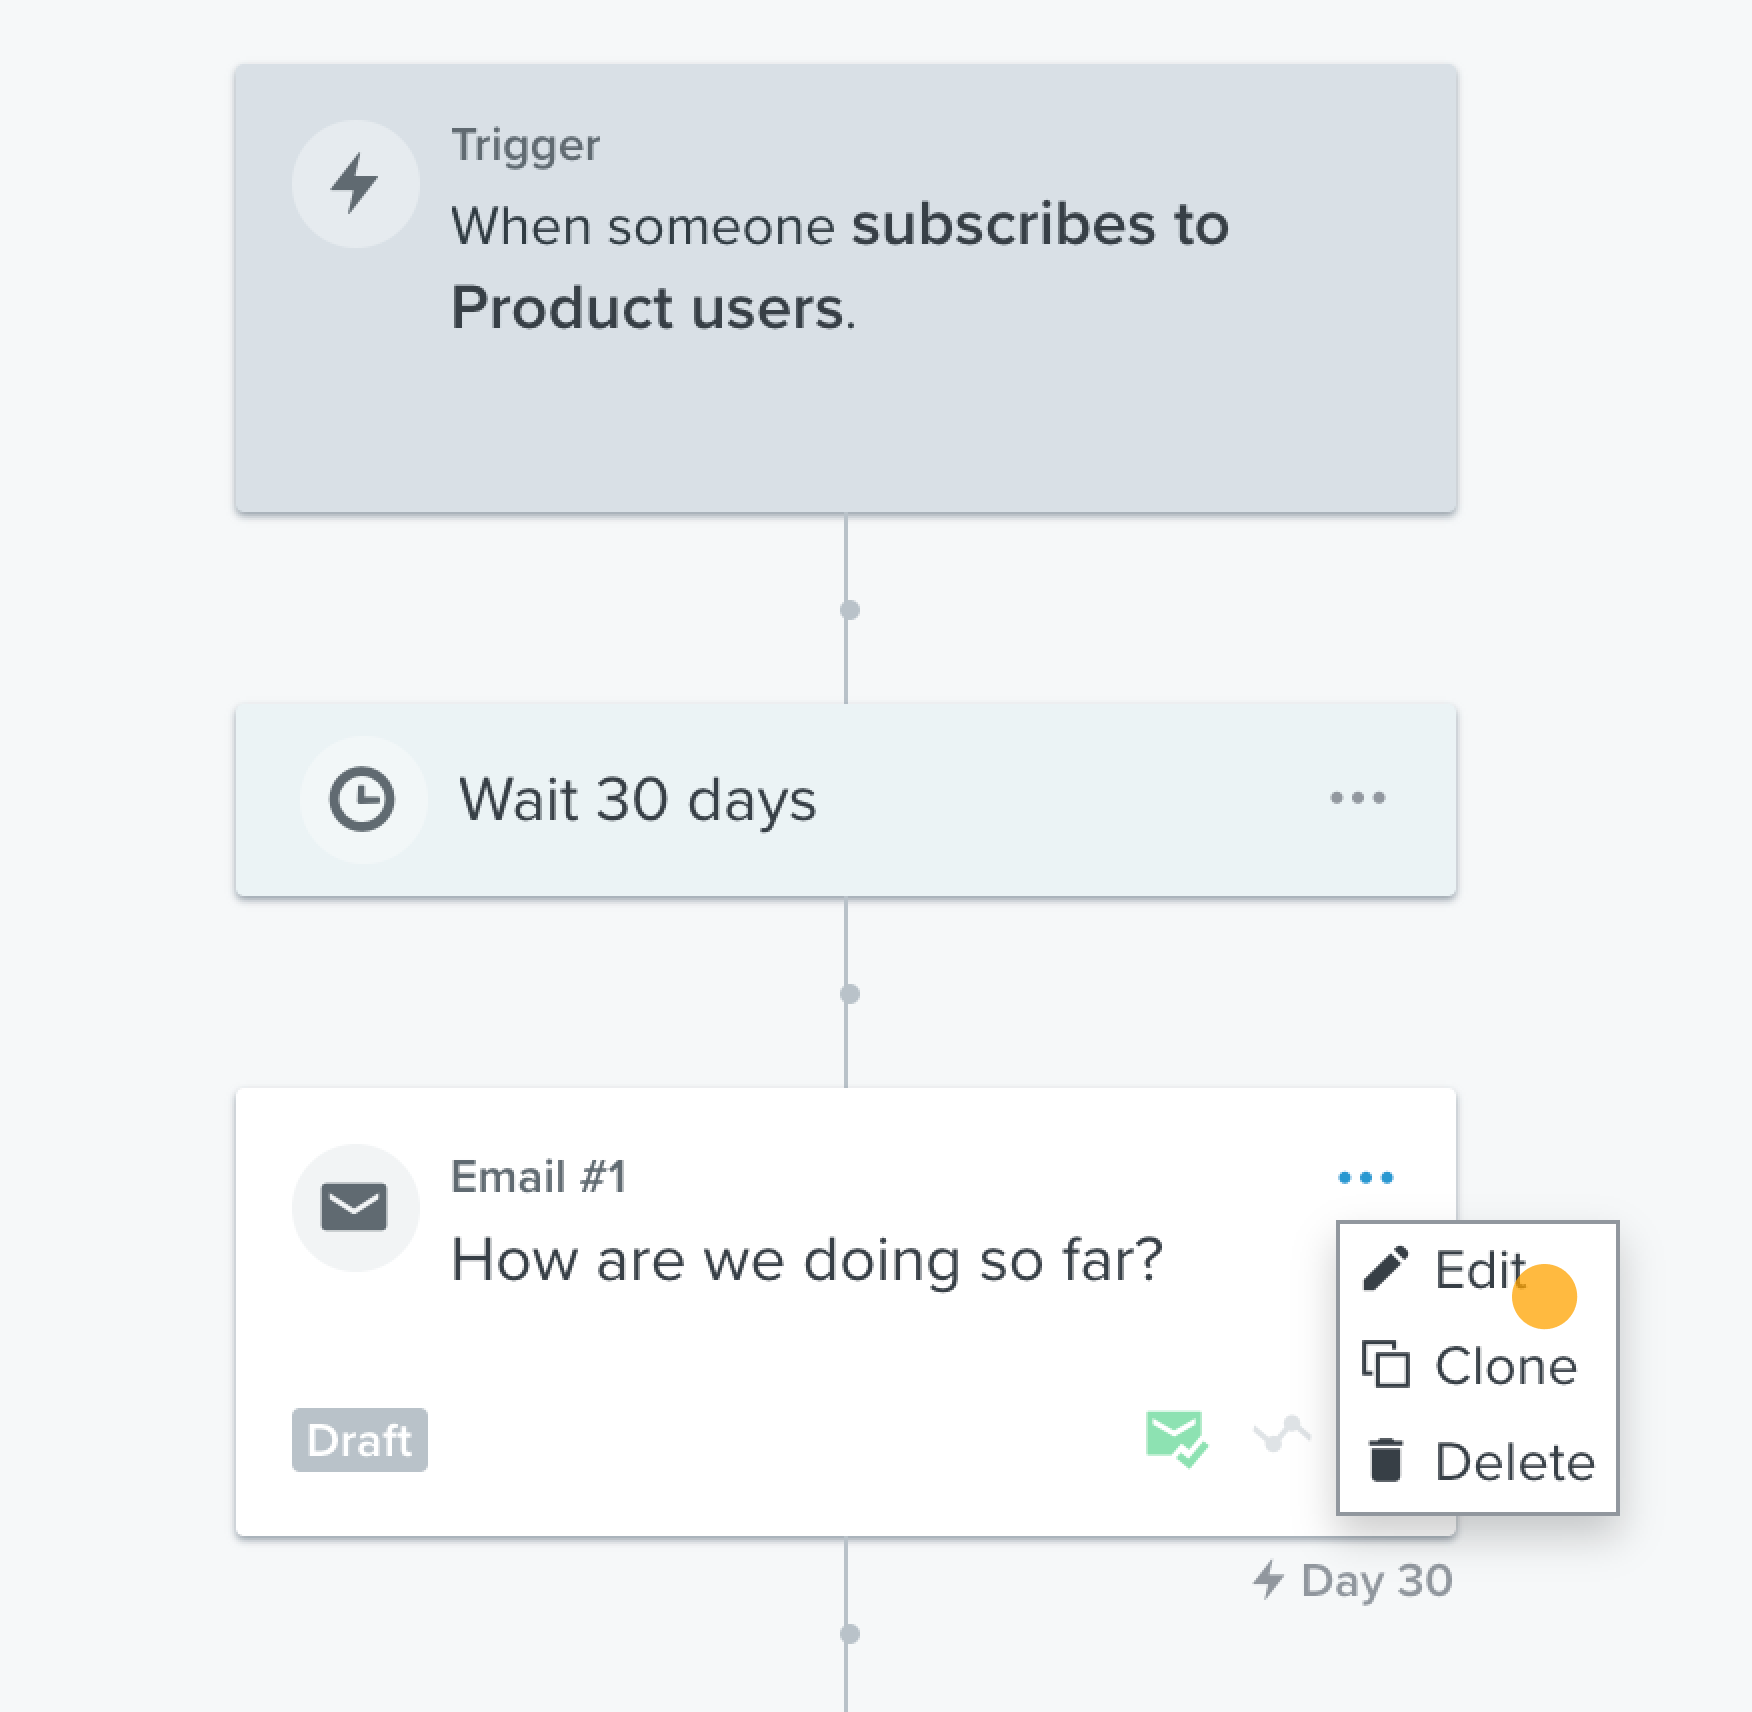Click the green email-checked status icon
1752x1712 pixels.
click(x=1176, y=1439)
